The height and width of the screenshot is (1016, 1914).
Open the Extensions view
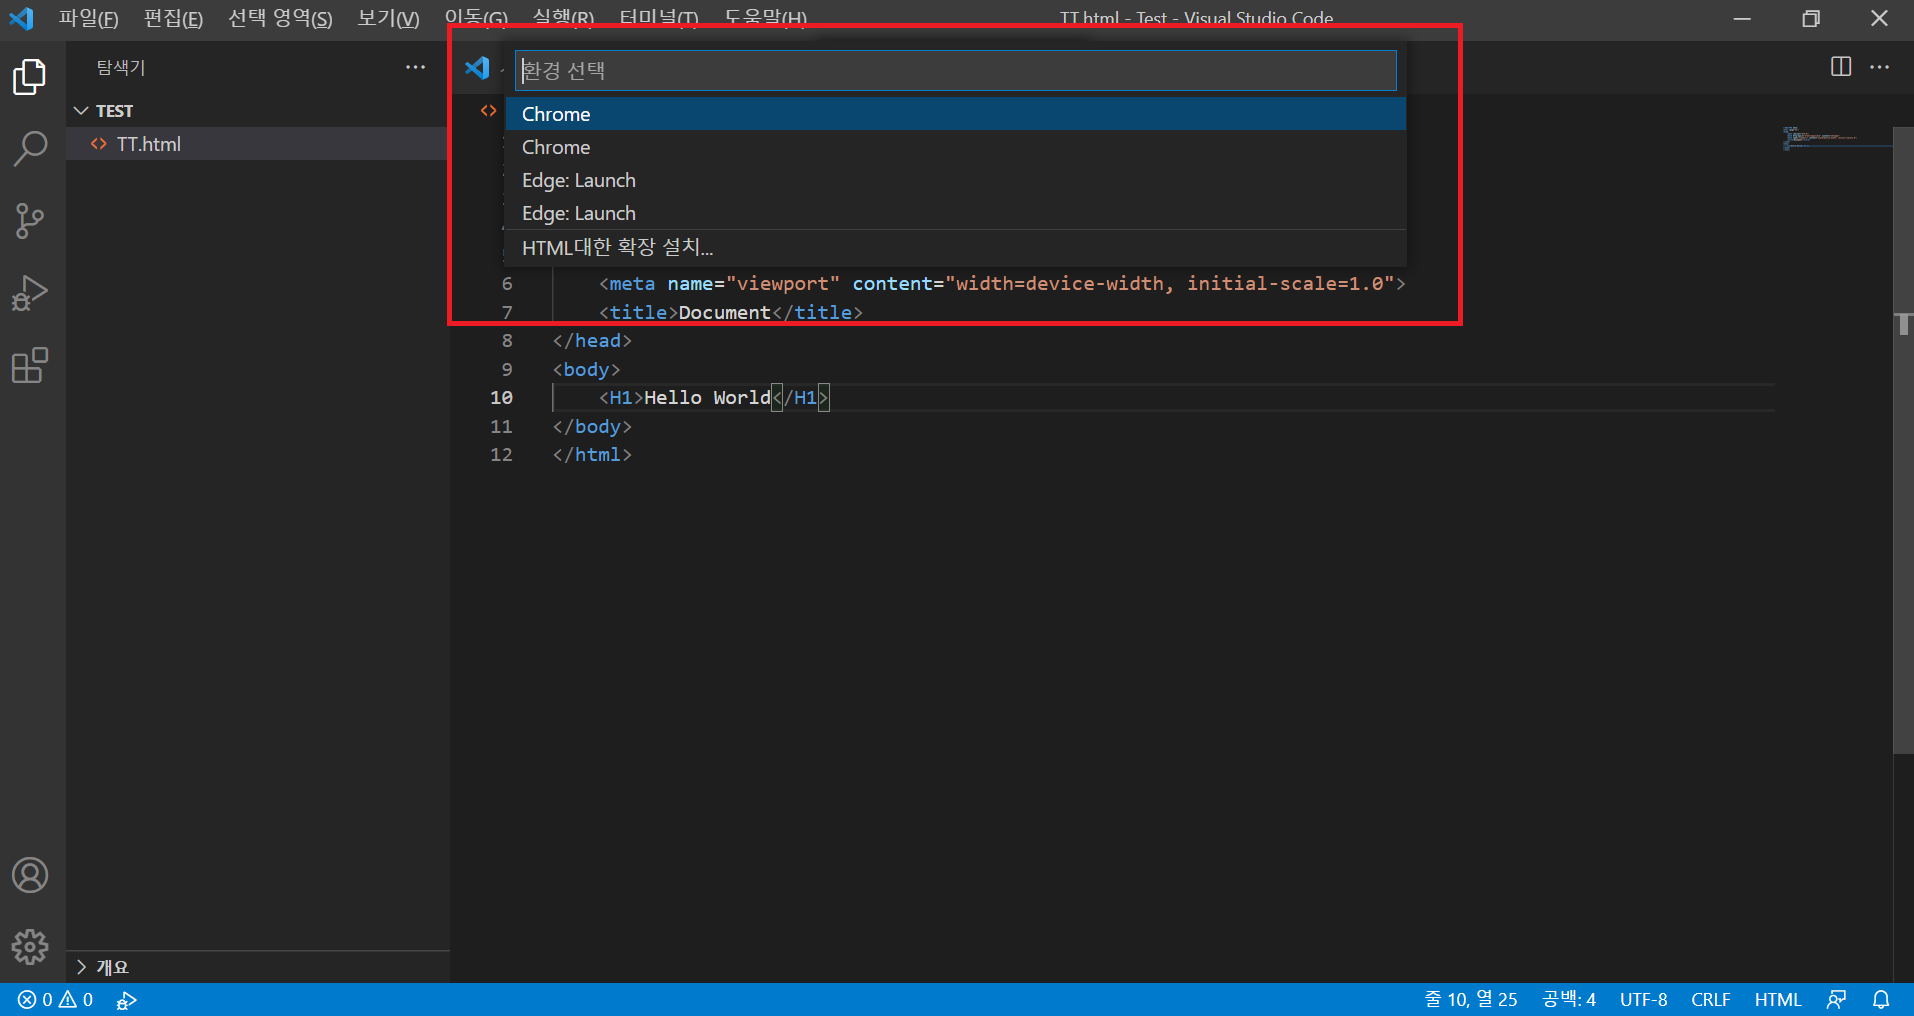click(x=30, y=365)
